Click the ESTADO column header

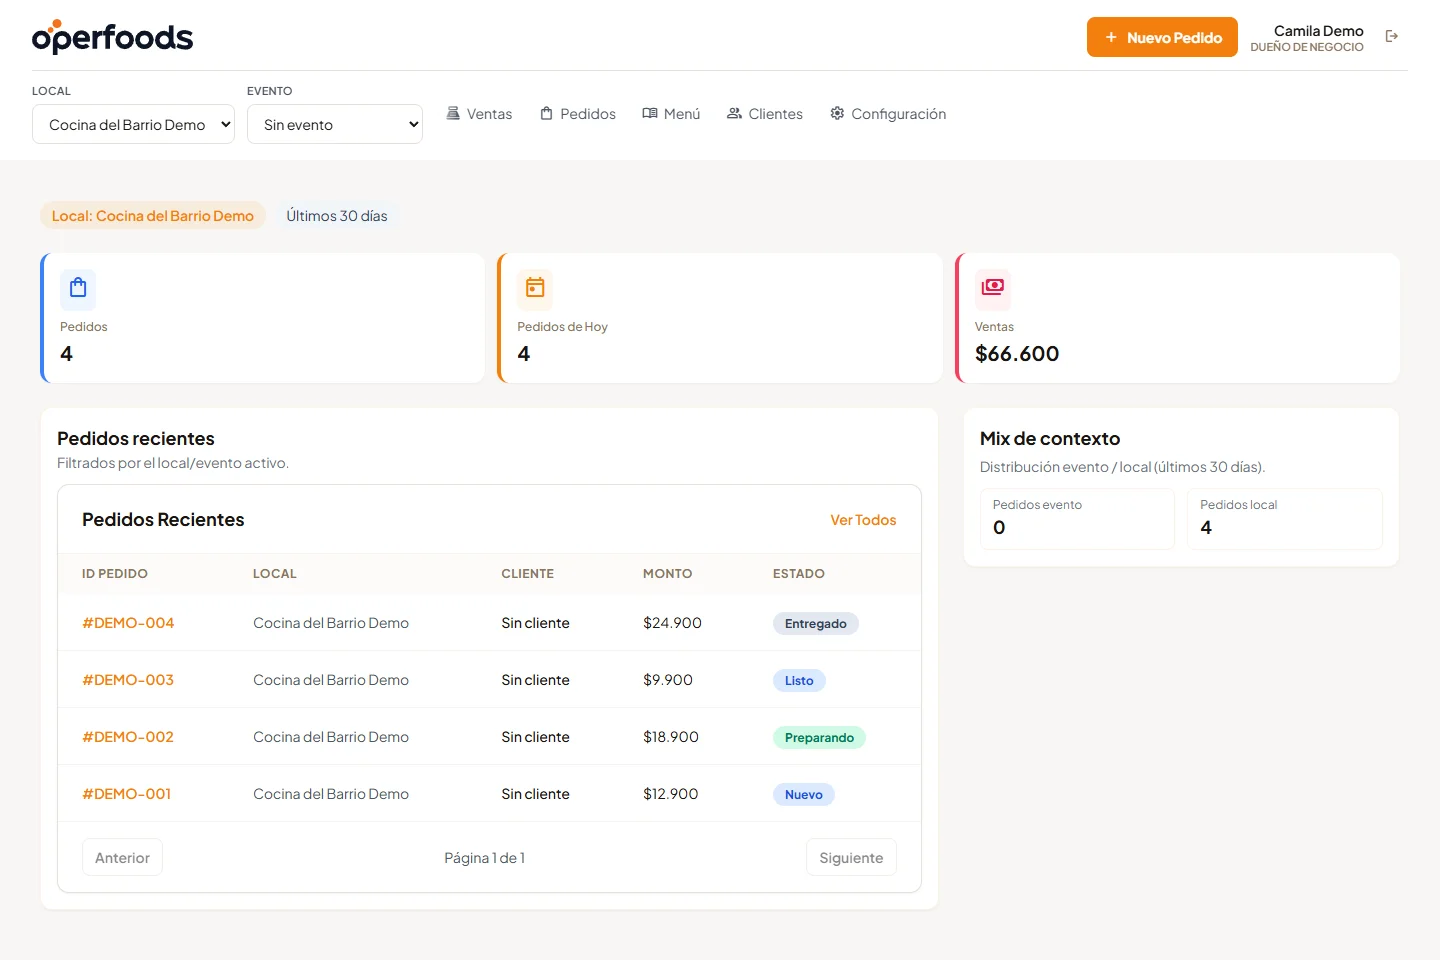(799, 574)
